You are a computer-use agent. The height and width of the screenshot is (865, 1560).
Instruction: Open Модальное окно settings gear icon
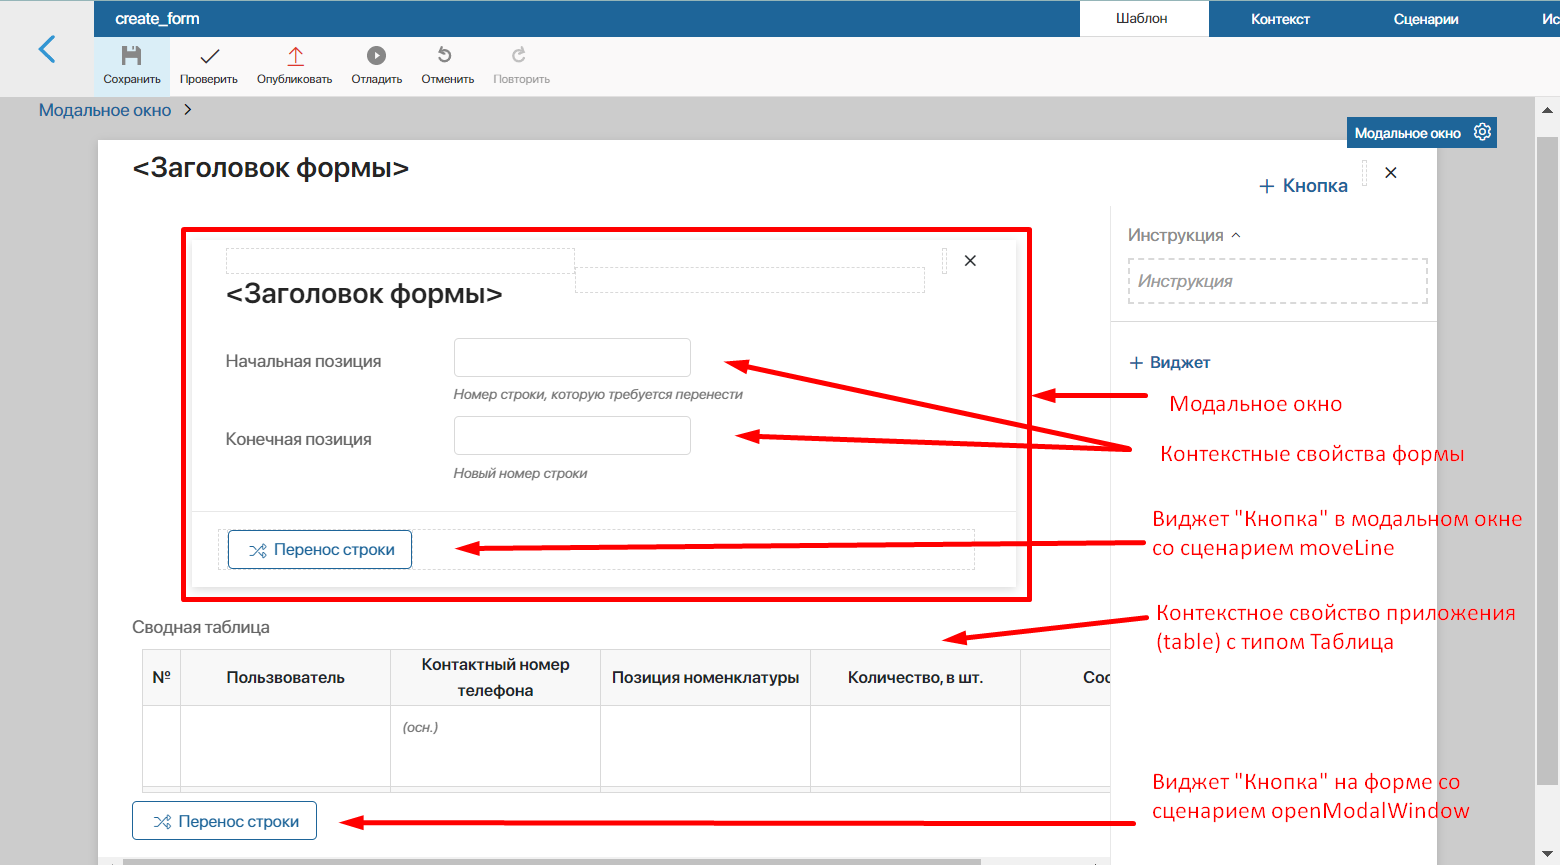click(1482, 132)
